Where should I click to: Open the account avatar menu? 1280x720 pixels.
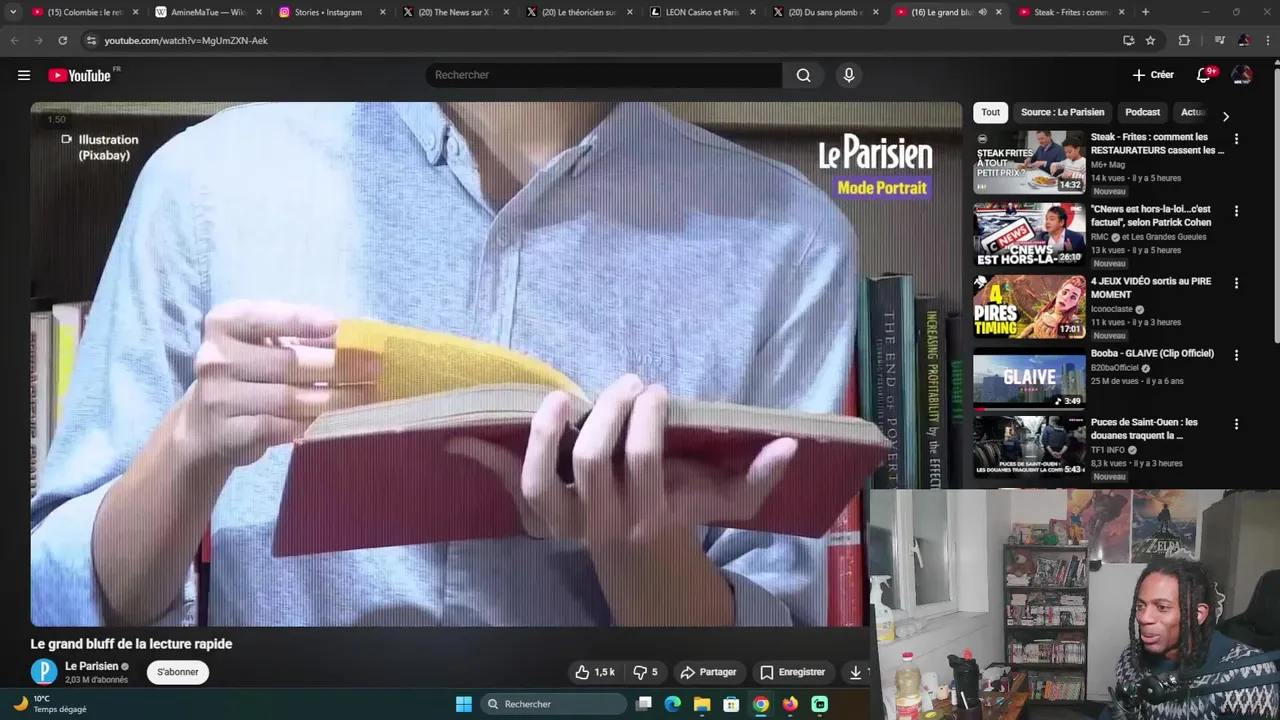1242,75
